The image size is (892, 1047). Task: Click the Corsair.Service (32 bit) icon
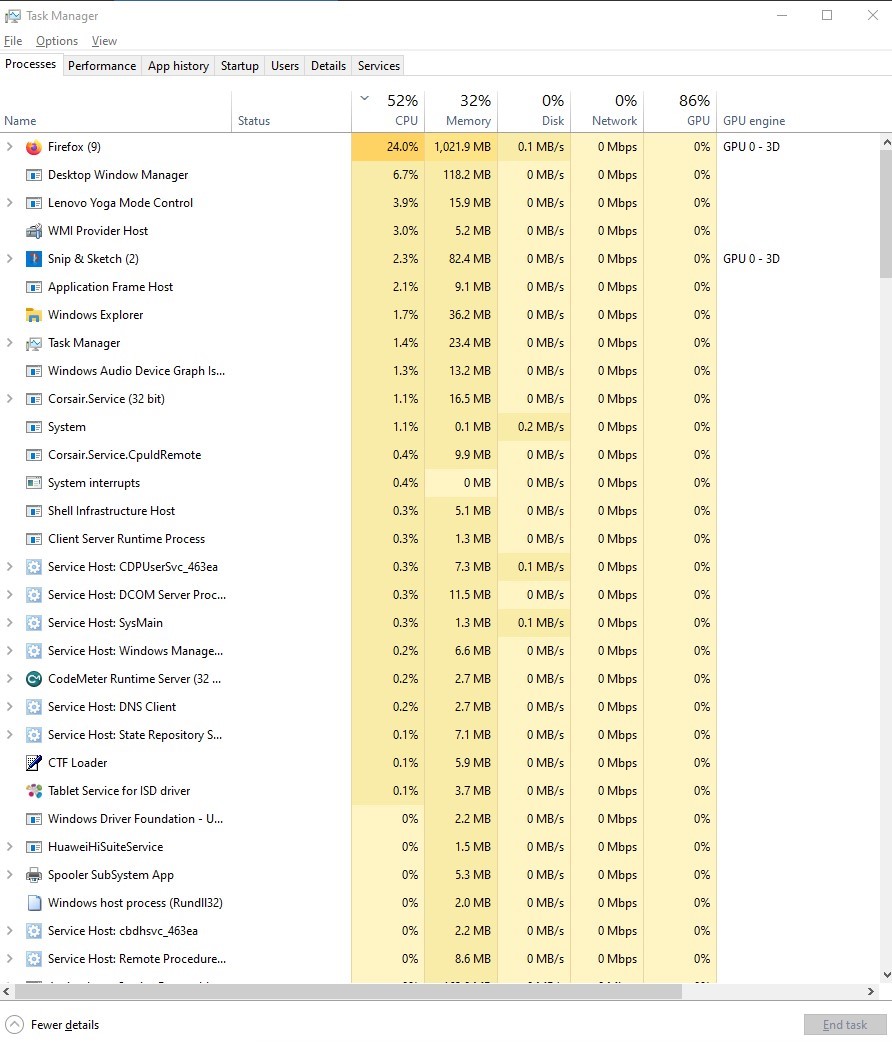pos(33,399)
